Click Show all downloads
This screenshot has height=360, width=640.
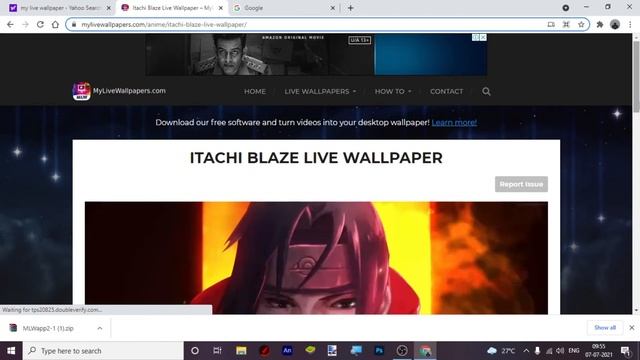click(605, 328)
